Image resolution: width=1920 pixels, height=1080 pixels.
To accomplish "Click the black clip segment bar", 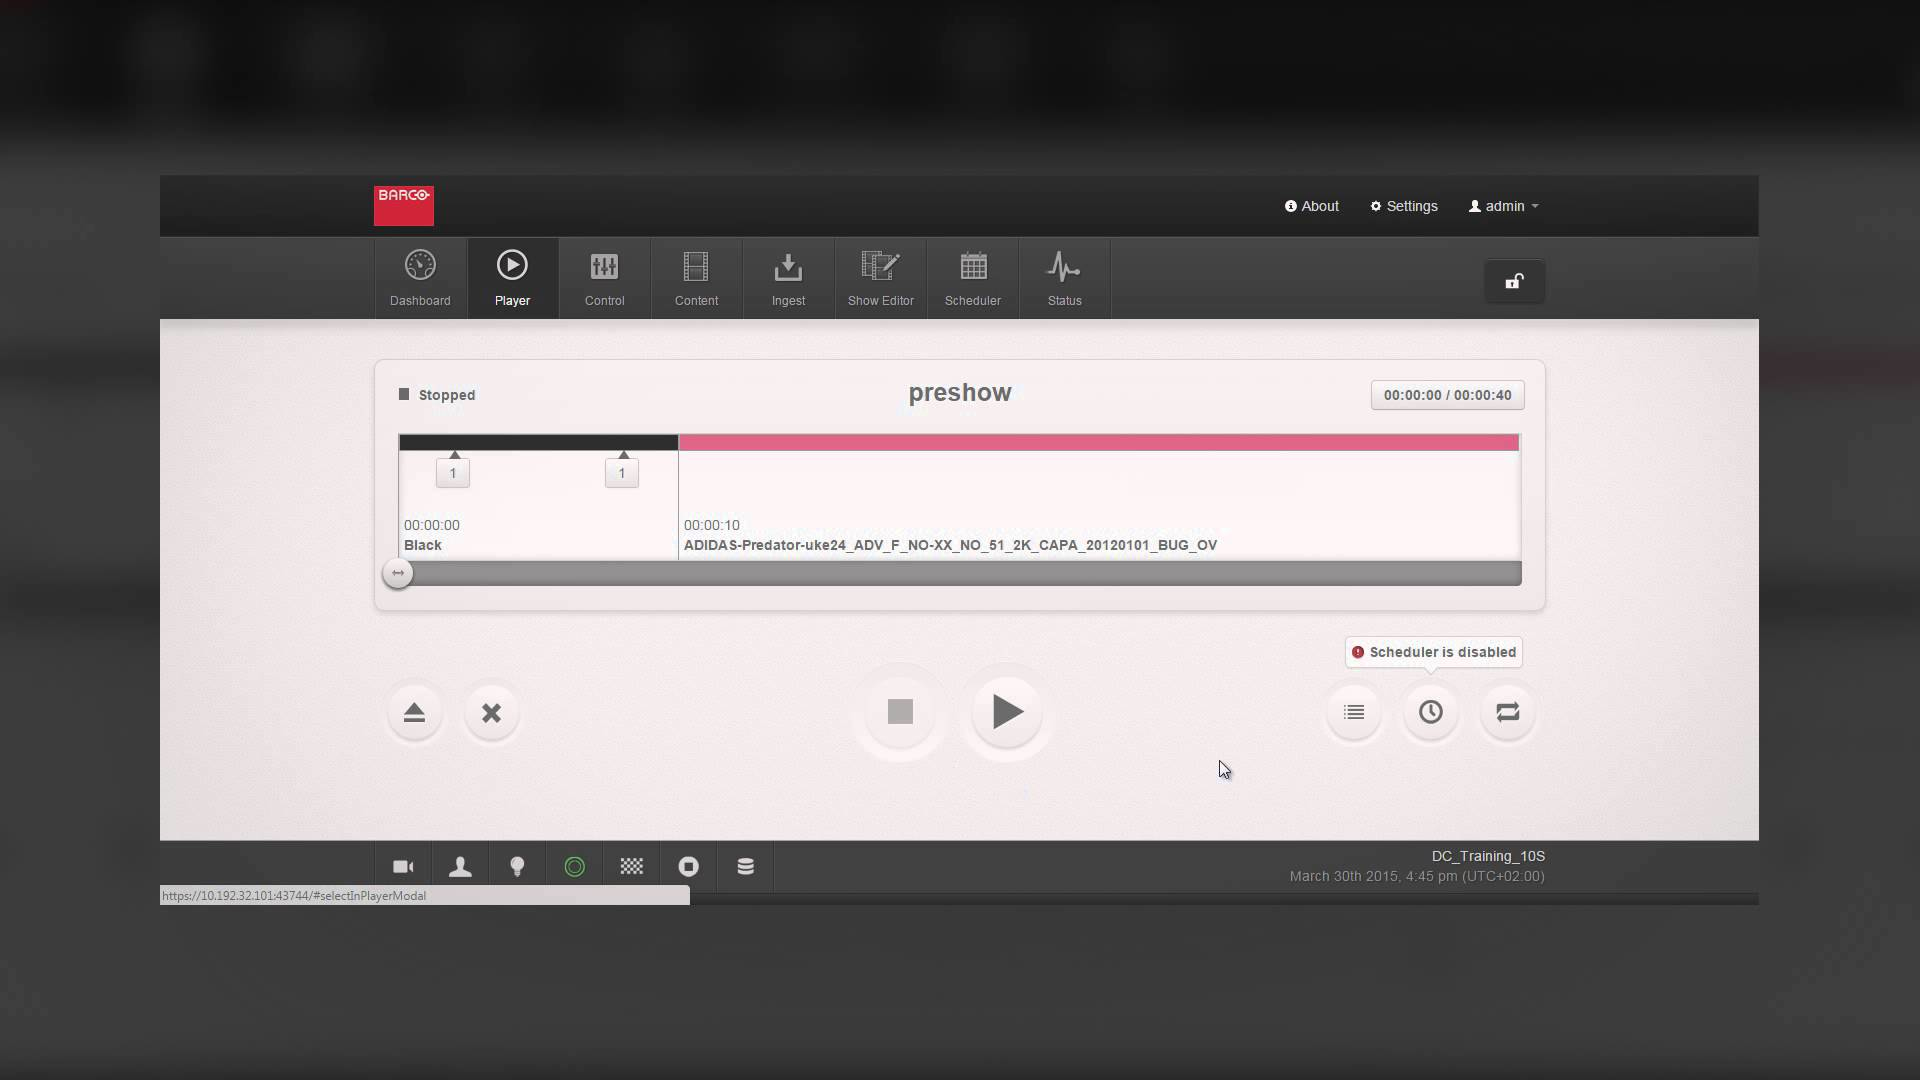I will coord(538,442).
